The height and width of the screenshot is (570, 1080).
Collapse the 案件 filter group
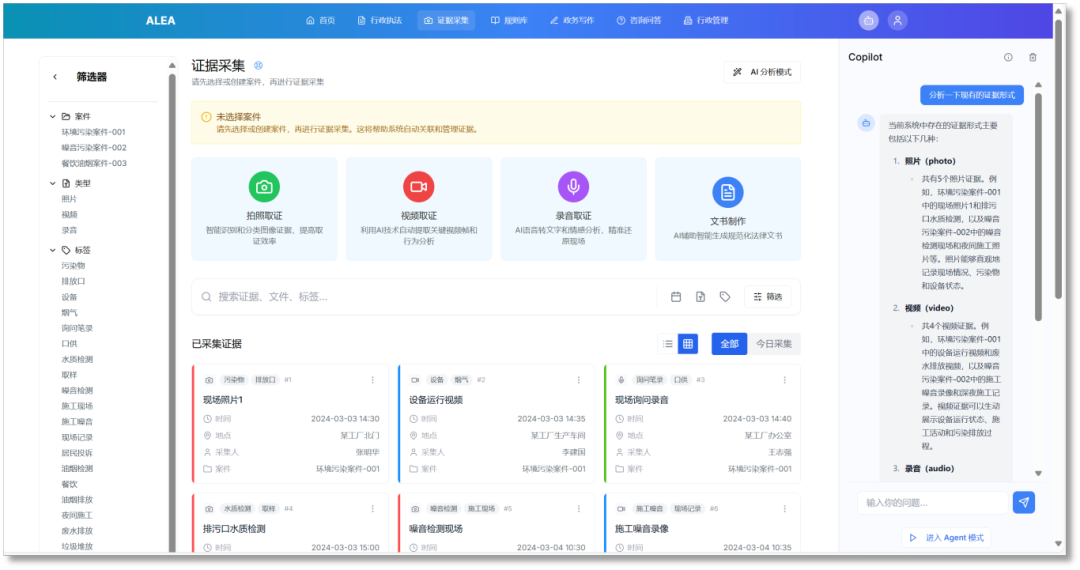pos(53,116)
